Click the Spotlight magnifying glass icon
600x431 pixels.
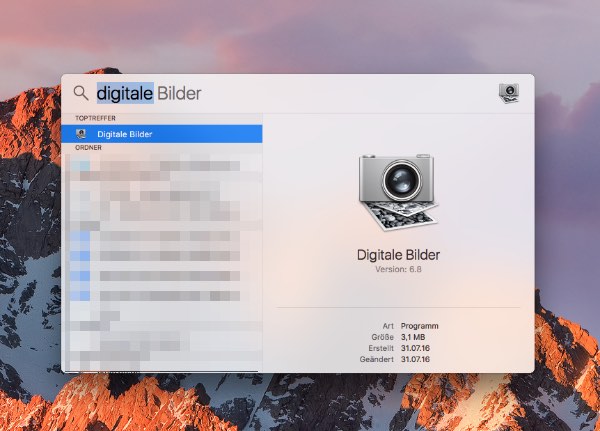coord(81,93)
